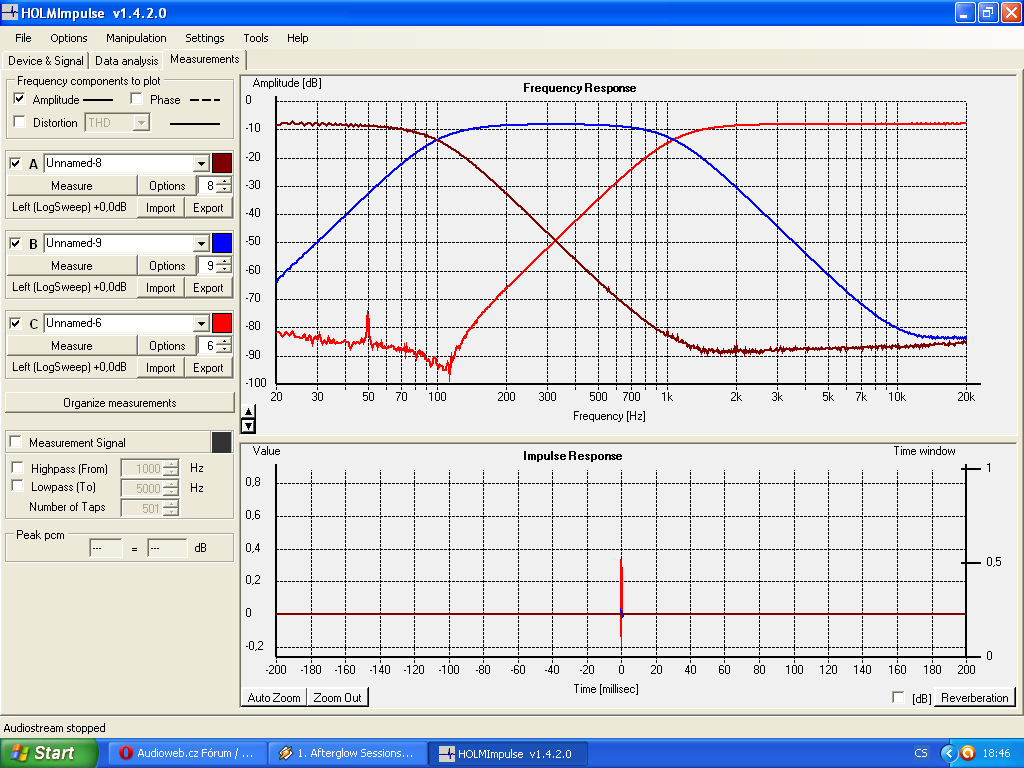The height and width of the screenshot is (768, 1024).
Task: Open the Manipulation menu
Action: [x=136, y=38]
